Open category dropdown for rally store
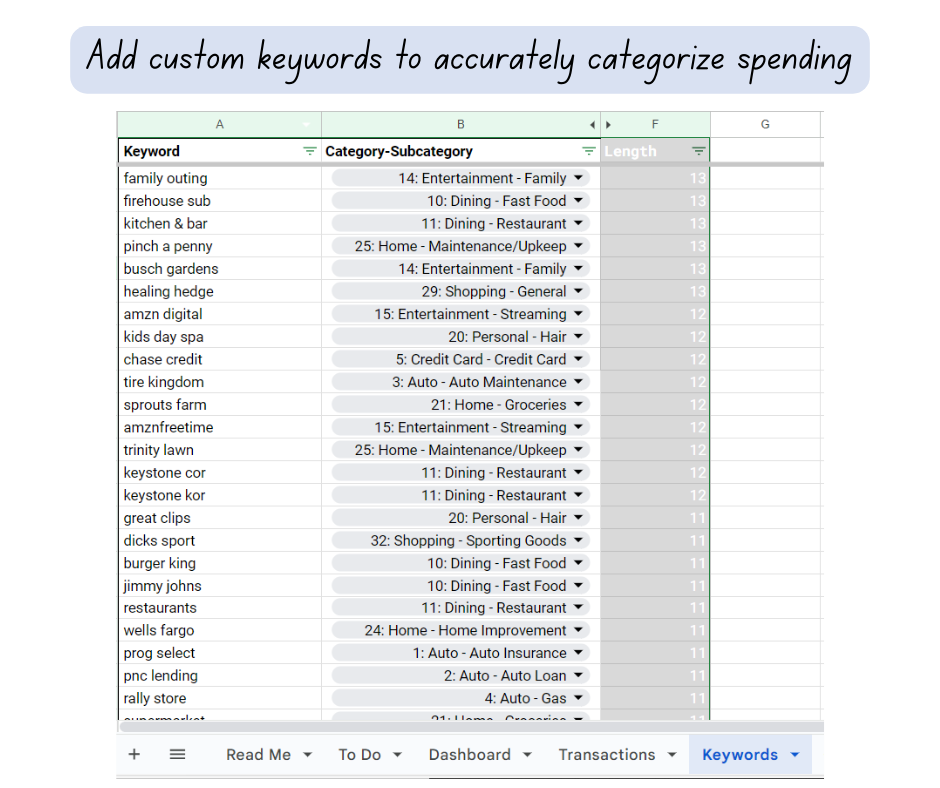Viewport: 940px width, 788px height. pyautogui.click(x=579, y=698)
